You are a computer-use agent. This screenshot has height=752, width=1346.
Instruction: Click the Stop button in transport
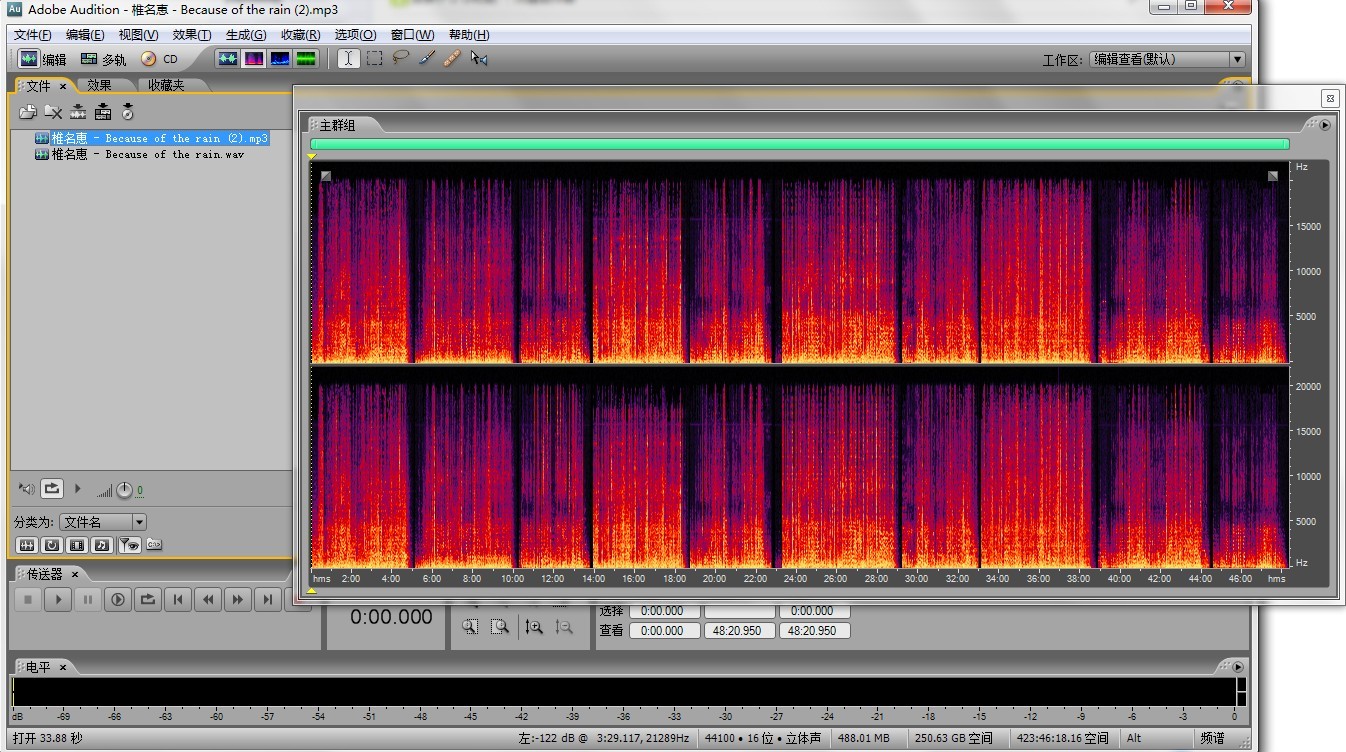pos(28,599)
